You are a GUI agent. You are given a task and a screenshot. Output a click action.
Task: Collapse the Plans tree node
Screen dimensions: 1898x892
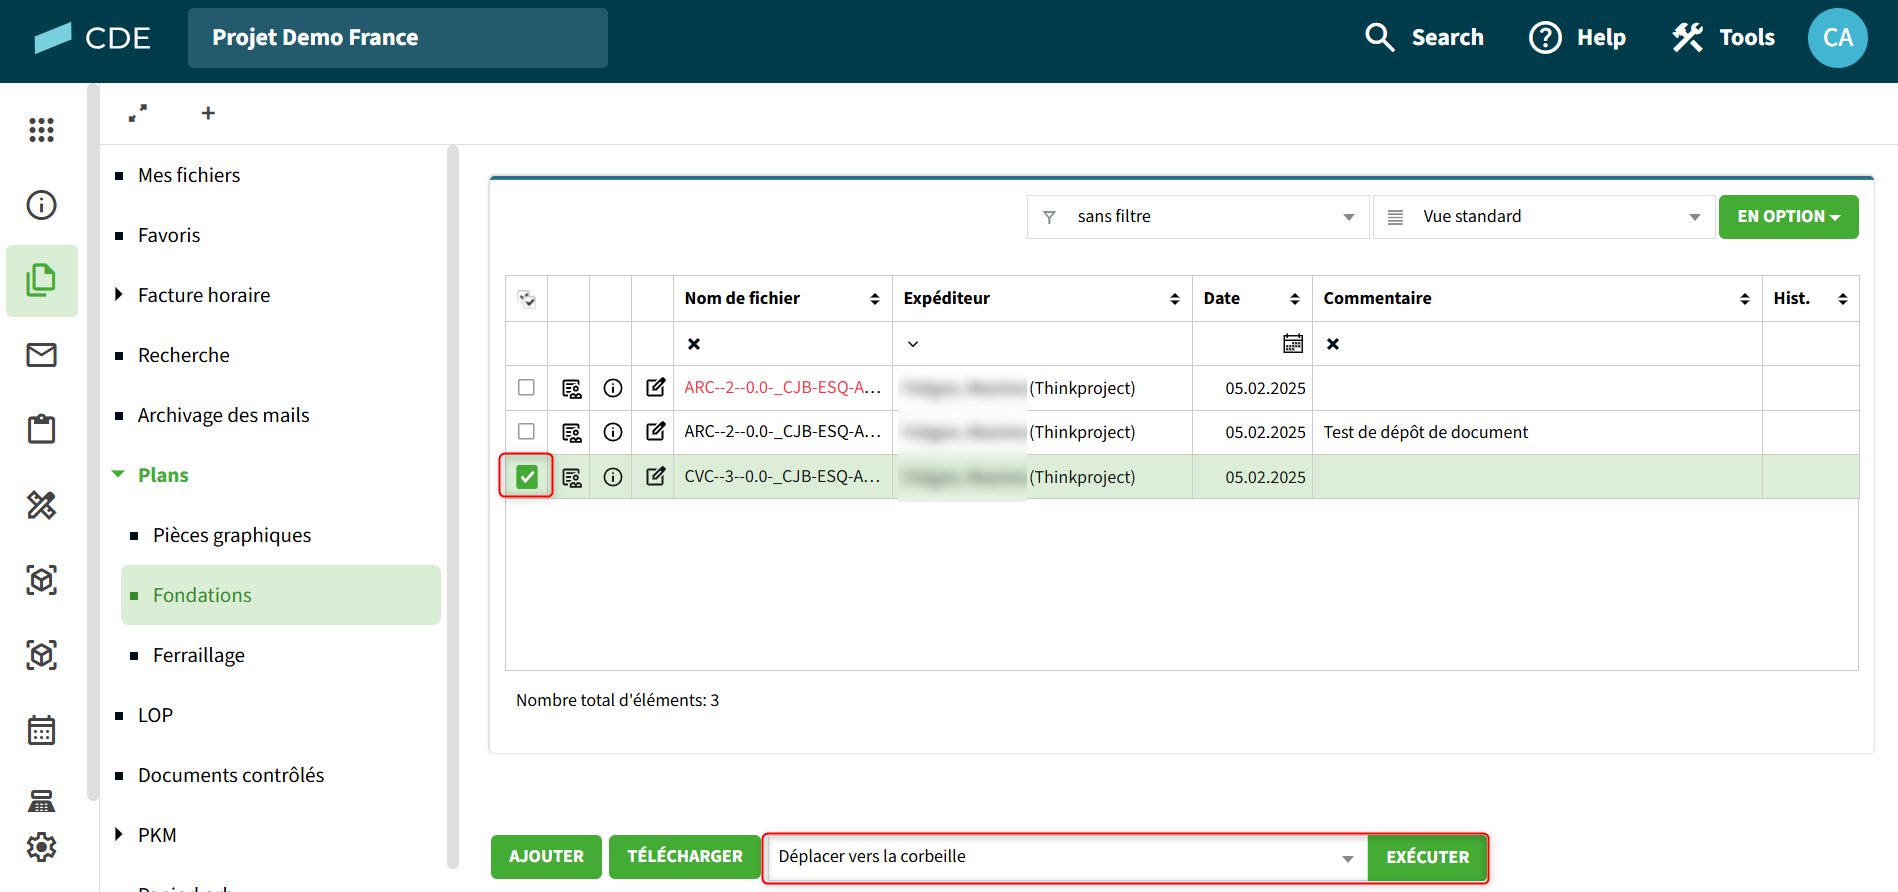(x=118, y=474)
